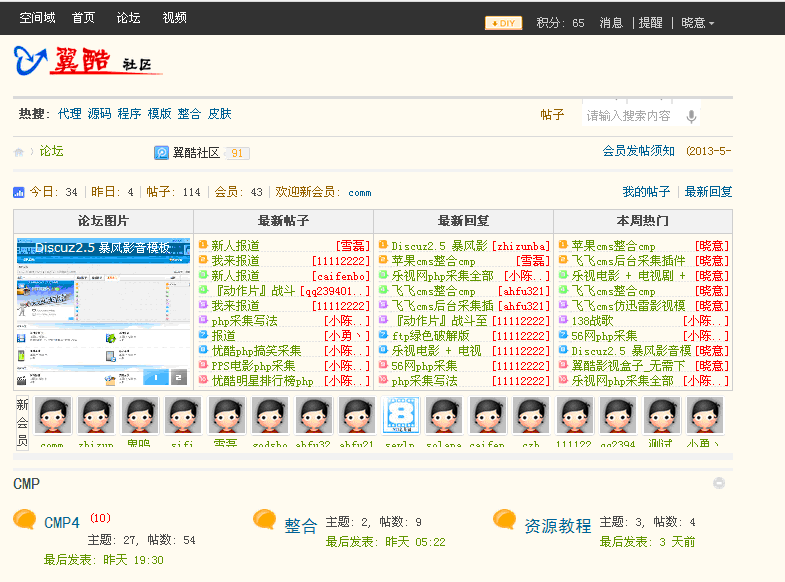Open 视频 in top navigation

pos(175,18)
